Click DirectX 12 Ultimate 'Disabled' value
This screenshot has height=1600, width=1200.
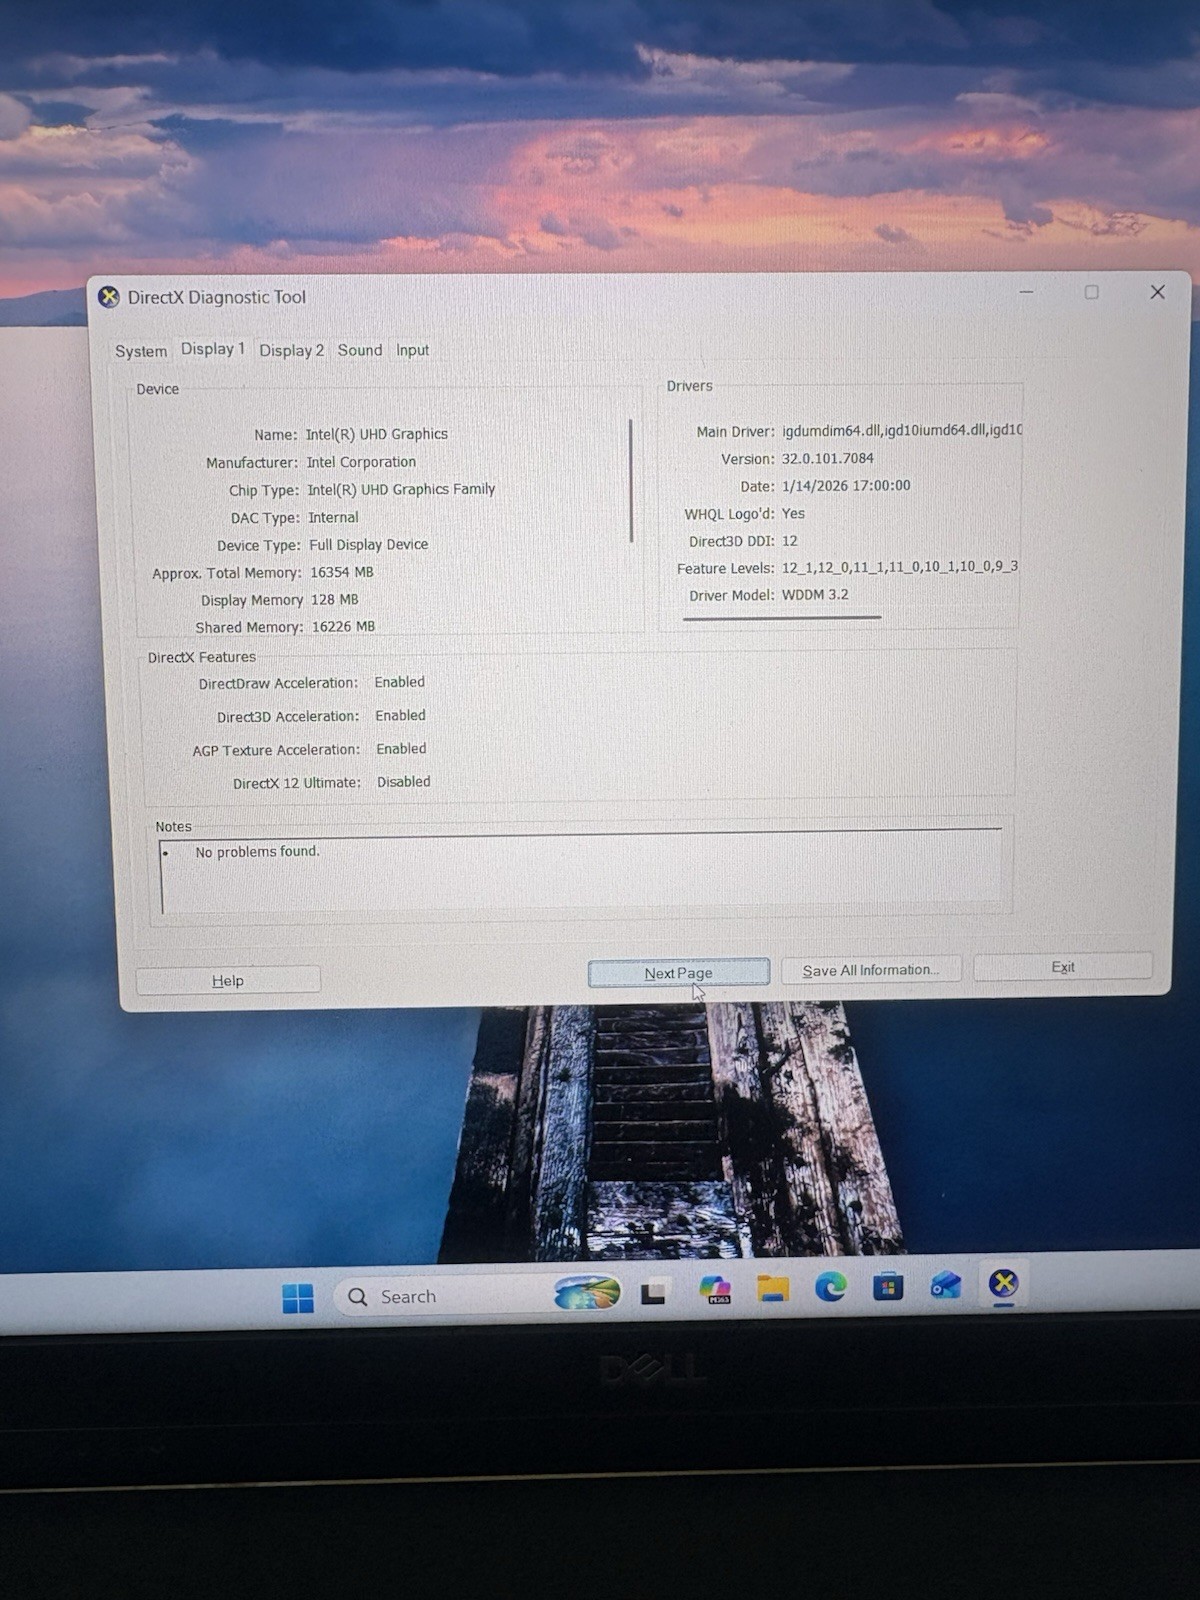[x=404, y=782]
